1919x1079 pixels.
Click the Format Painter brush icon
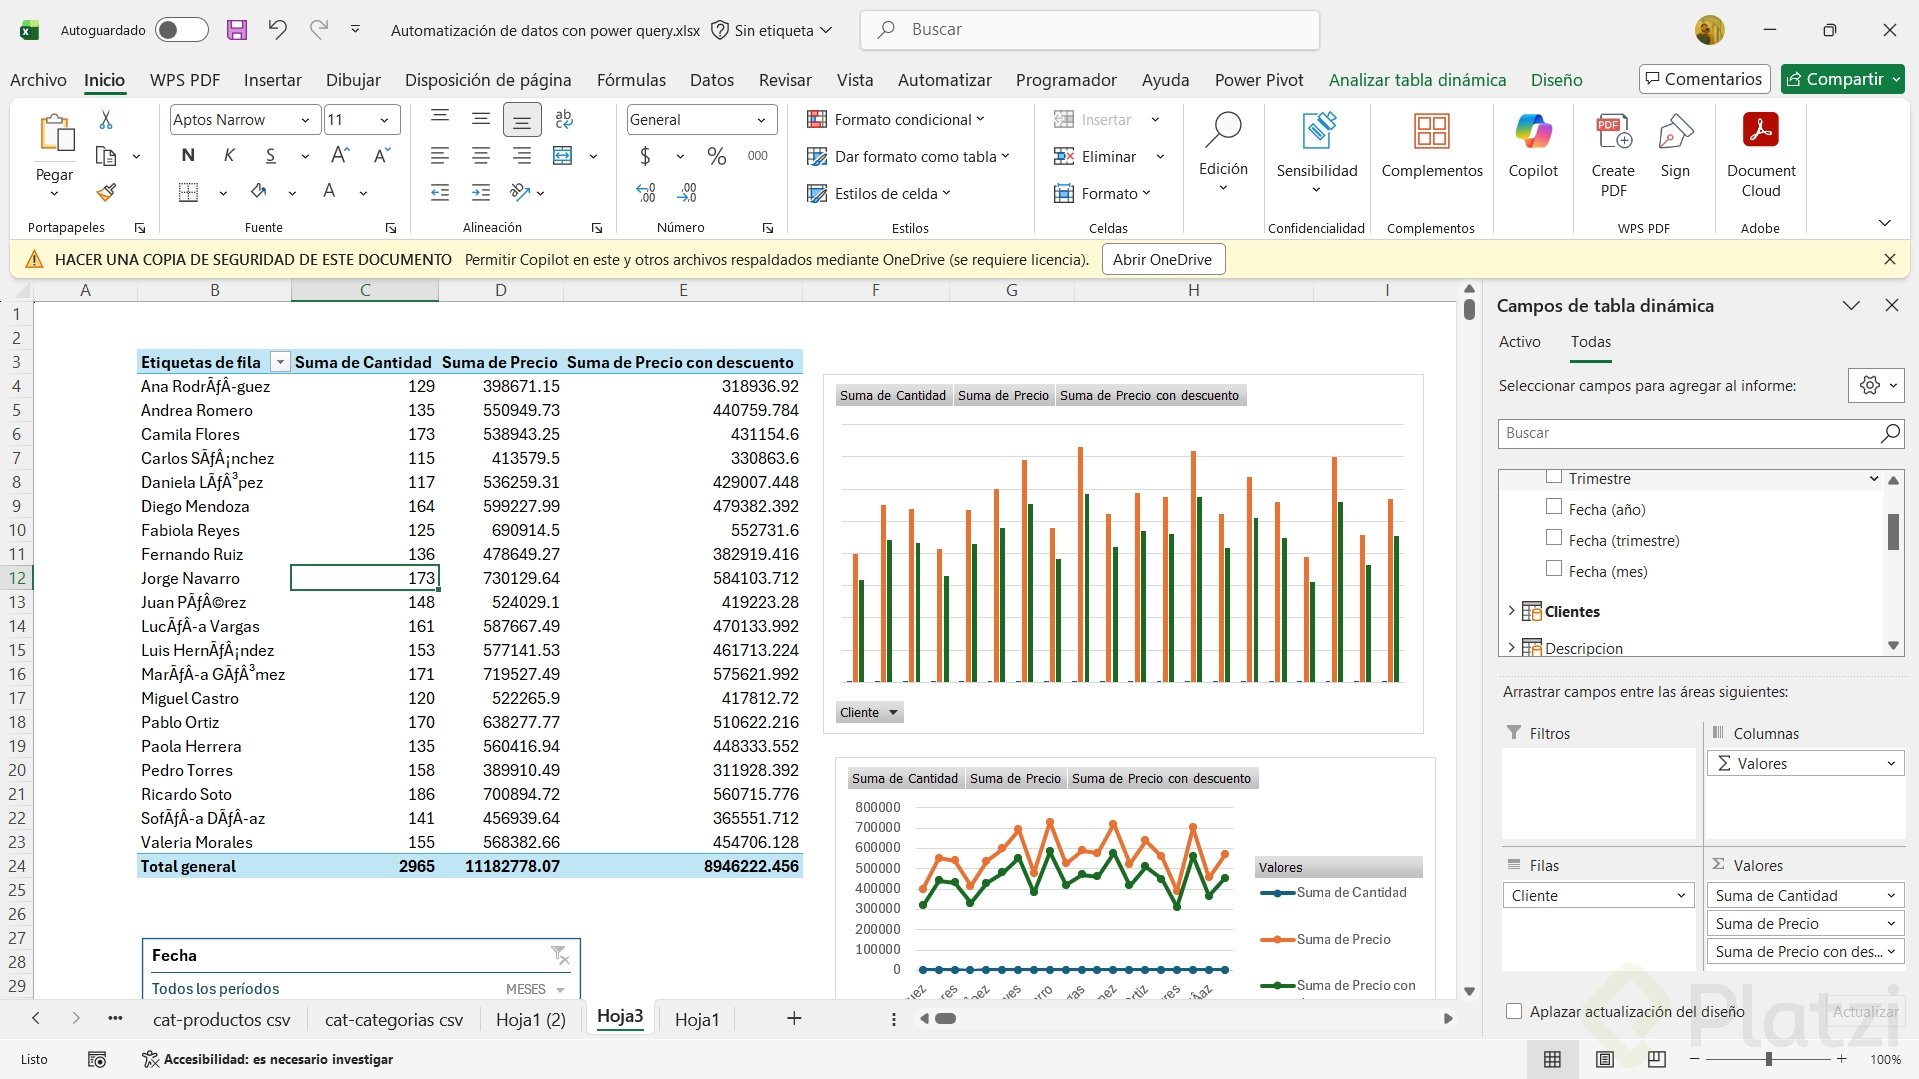(106, 192)
